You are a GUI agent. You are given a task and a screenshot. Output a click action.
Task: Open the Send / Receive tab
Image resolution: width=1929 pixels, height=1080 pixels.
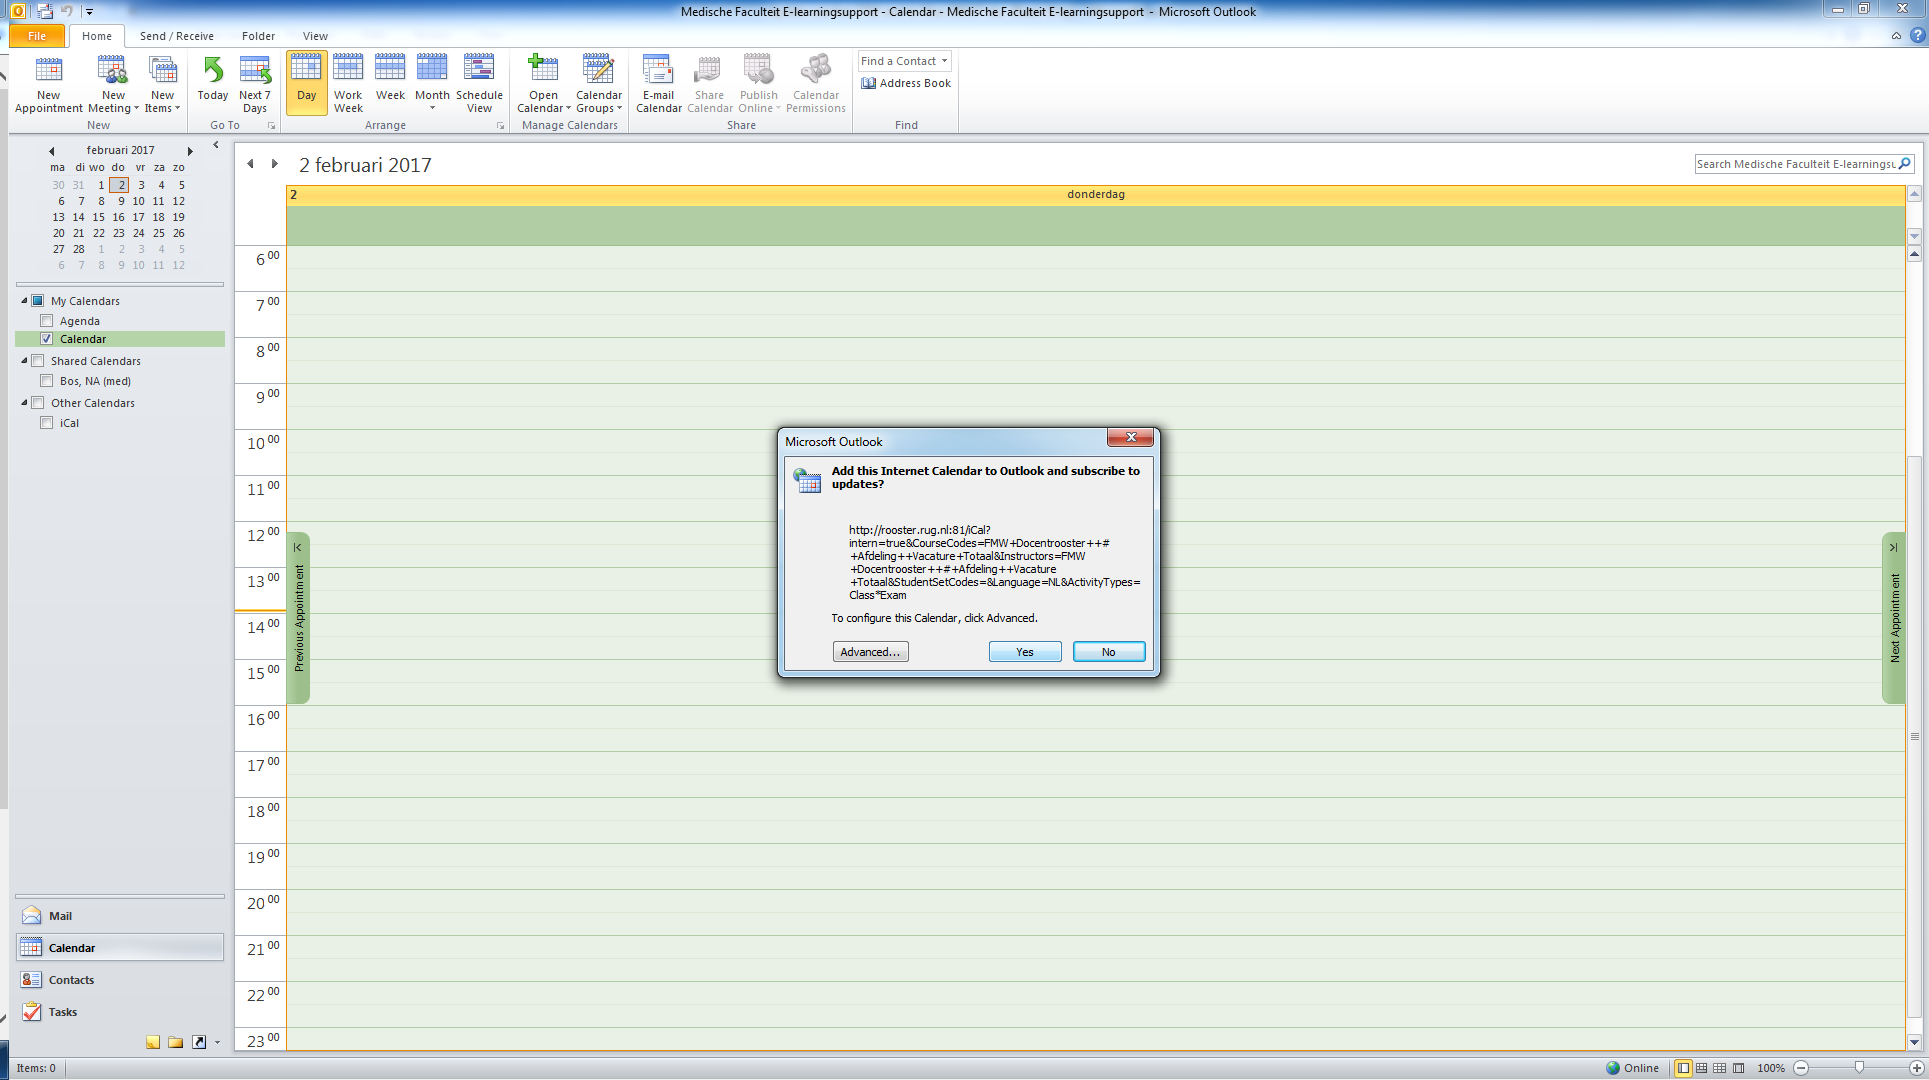[176, 36]
